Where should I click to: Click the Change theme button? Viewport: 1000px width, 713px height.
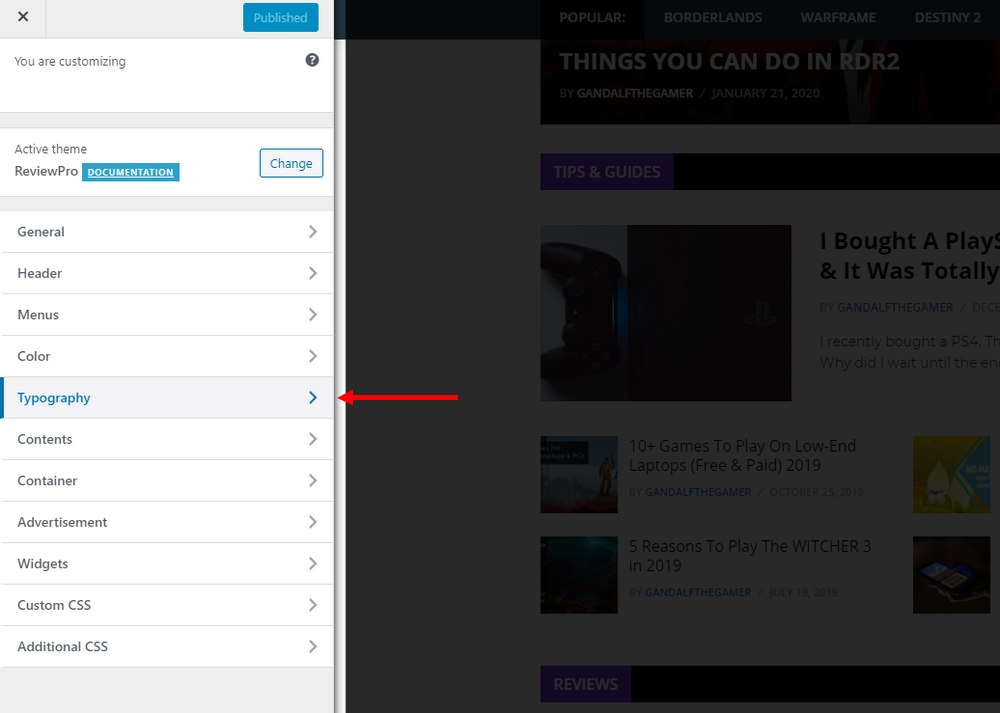[x=291, y=163]
